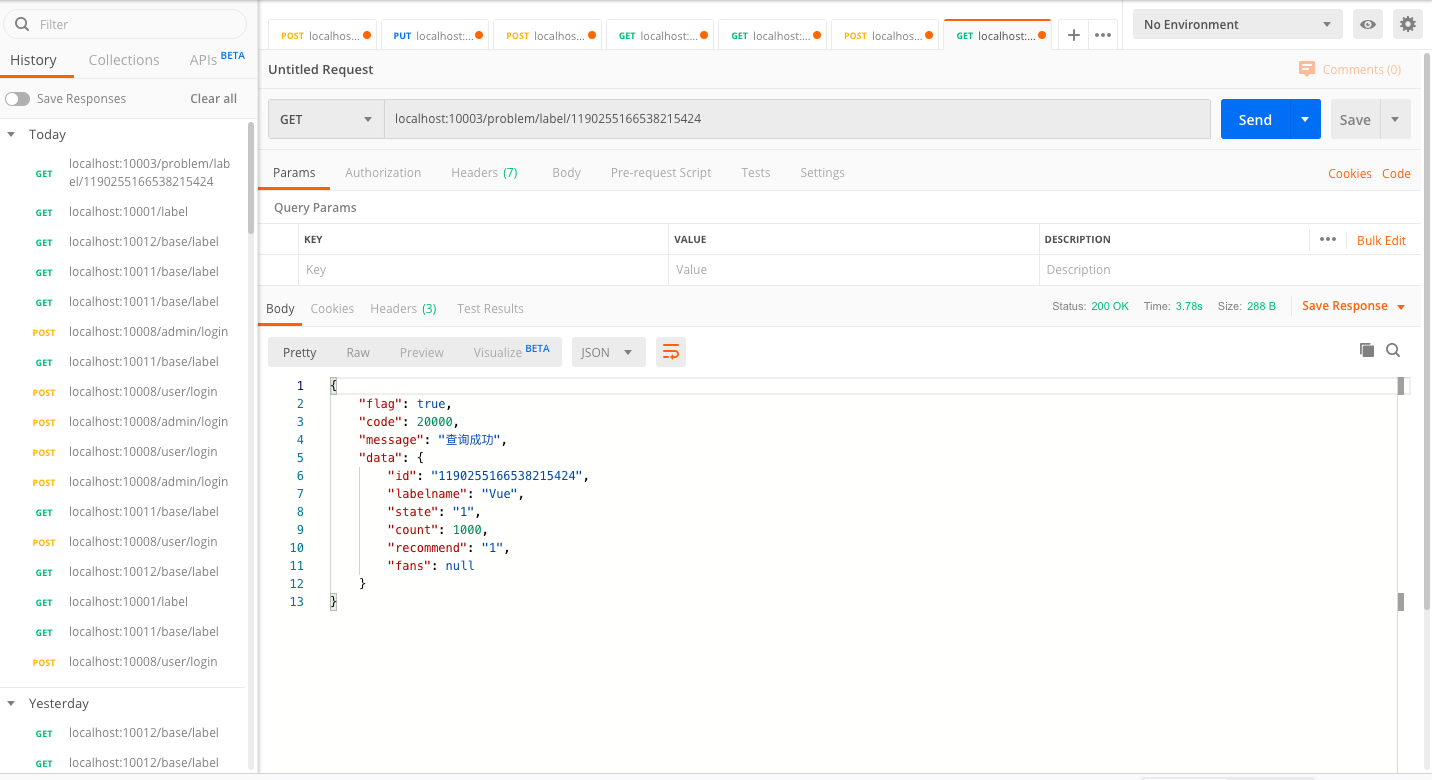The image size is (1432, 780).
Task: Click the query param Key field
Action: (483, 270)
